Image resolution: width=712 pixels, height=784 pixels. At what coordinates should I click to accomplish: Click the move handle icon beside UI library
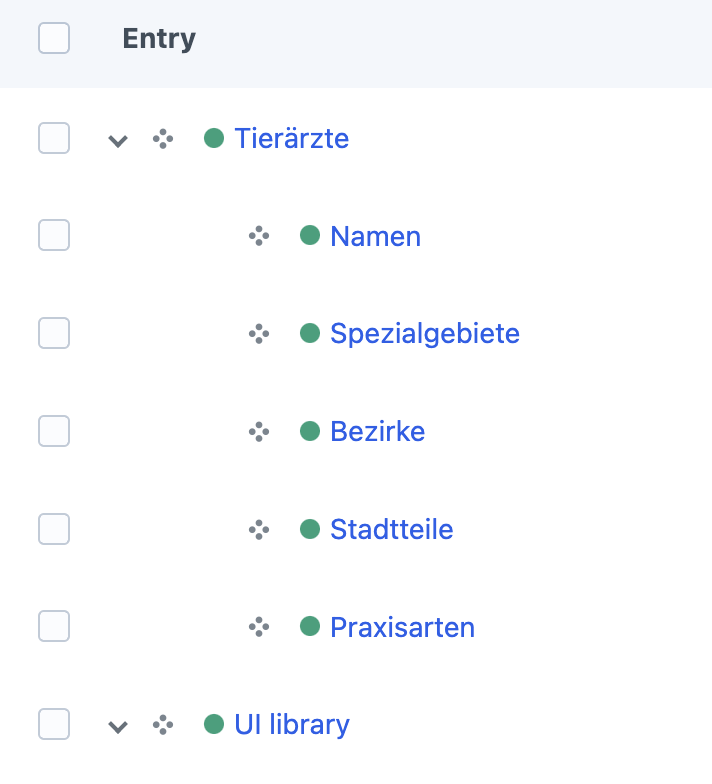[163, 724]
